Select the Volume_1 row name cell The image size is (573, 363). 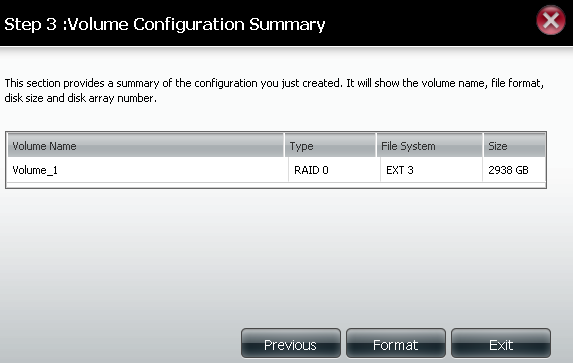point(148,170)
